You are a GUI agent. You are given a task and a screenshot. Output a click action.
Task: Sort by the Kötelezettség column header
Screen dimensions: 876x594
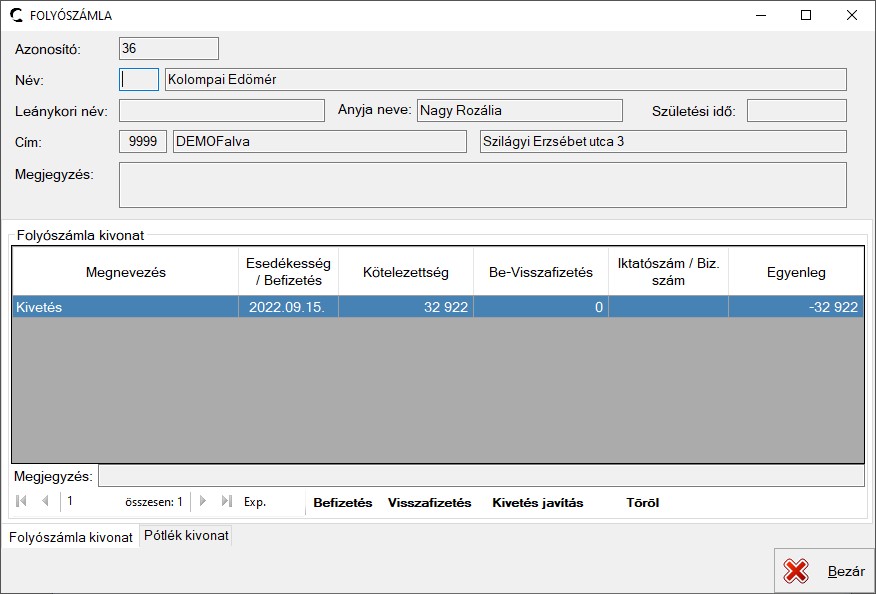tap(405, 272)
